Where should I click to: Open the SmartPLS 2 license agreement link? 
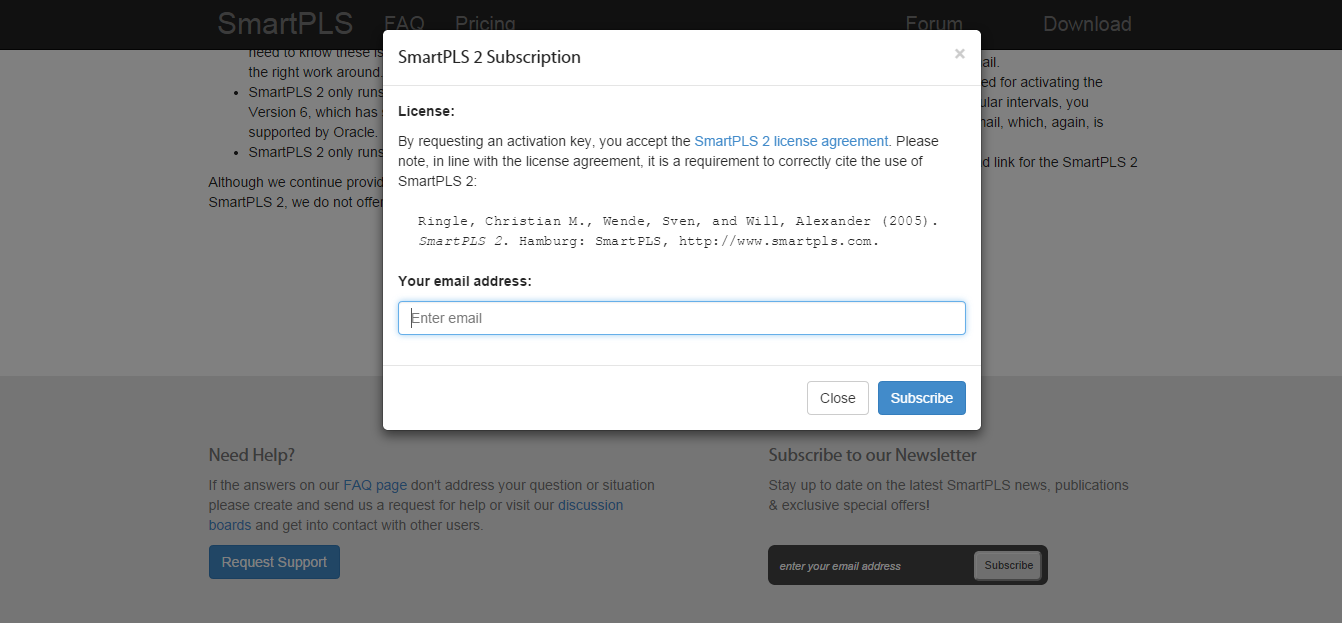[x=791, y=141]
